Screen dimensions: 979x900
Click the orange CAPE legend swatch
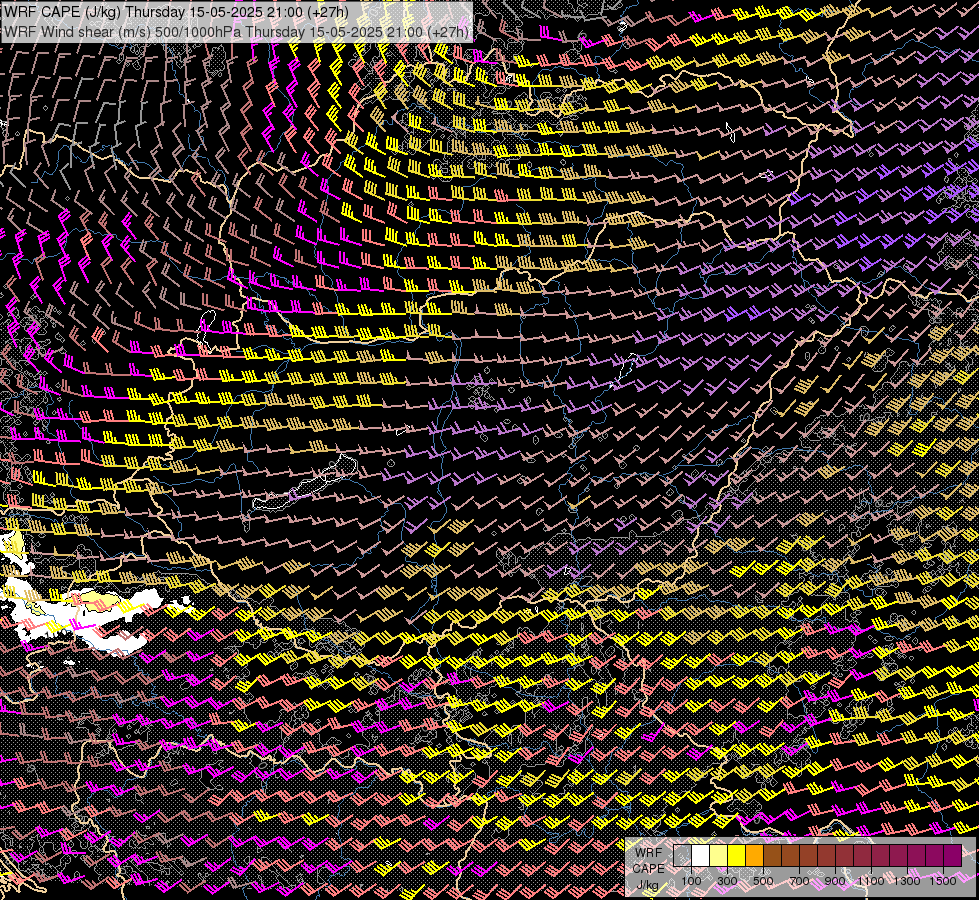pyautogui.click(x=754, y=856)
